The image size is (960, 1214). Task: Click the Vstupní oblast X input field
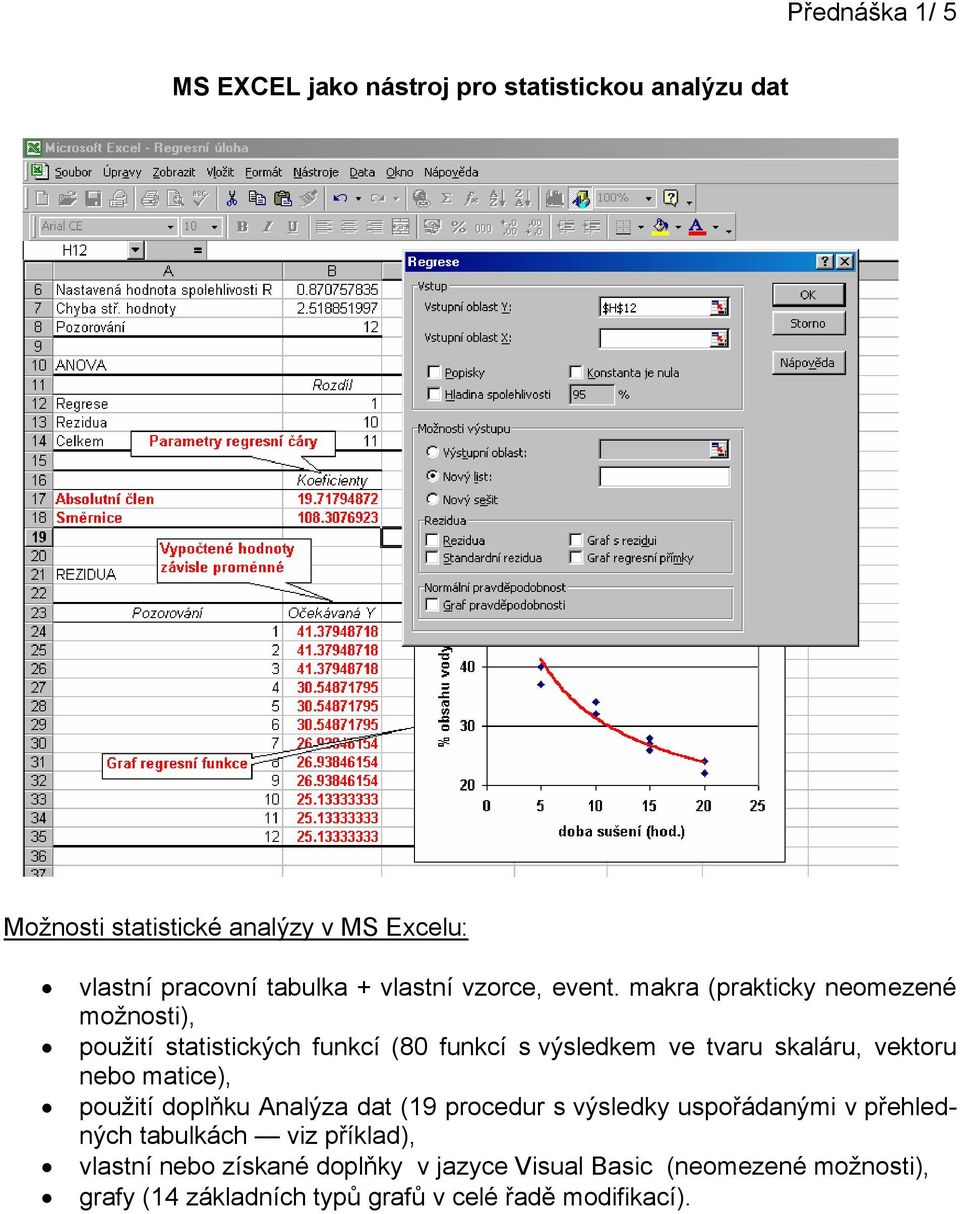(654, 338)
